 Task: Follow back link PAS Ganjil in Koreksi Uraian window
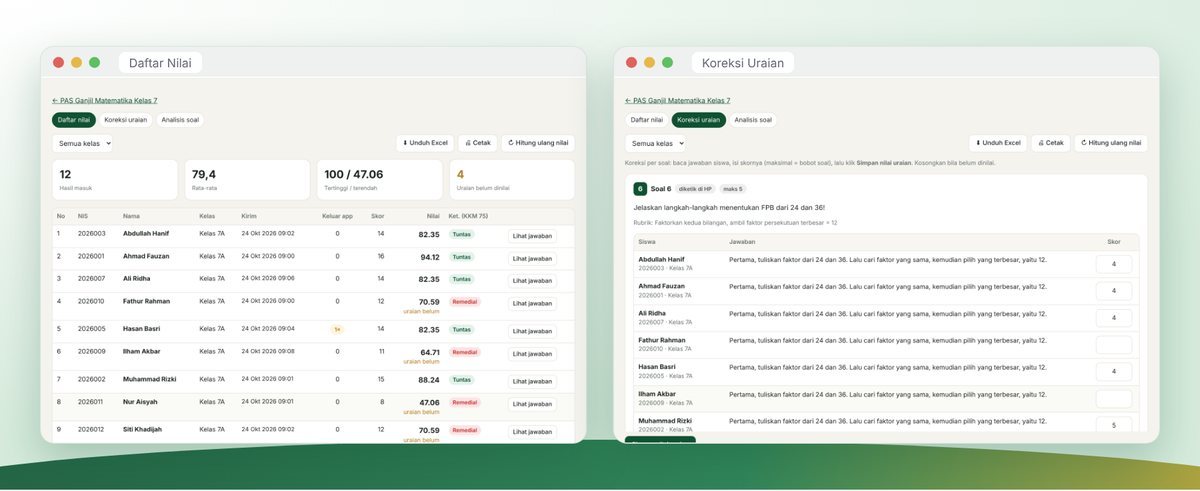pos(678,101)
